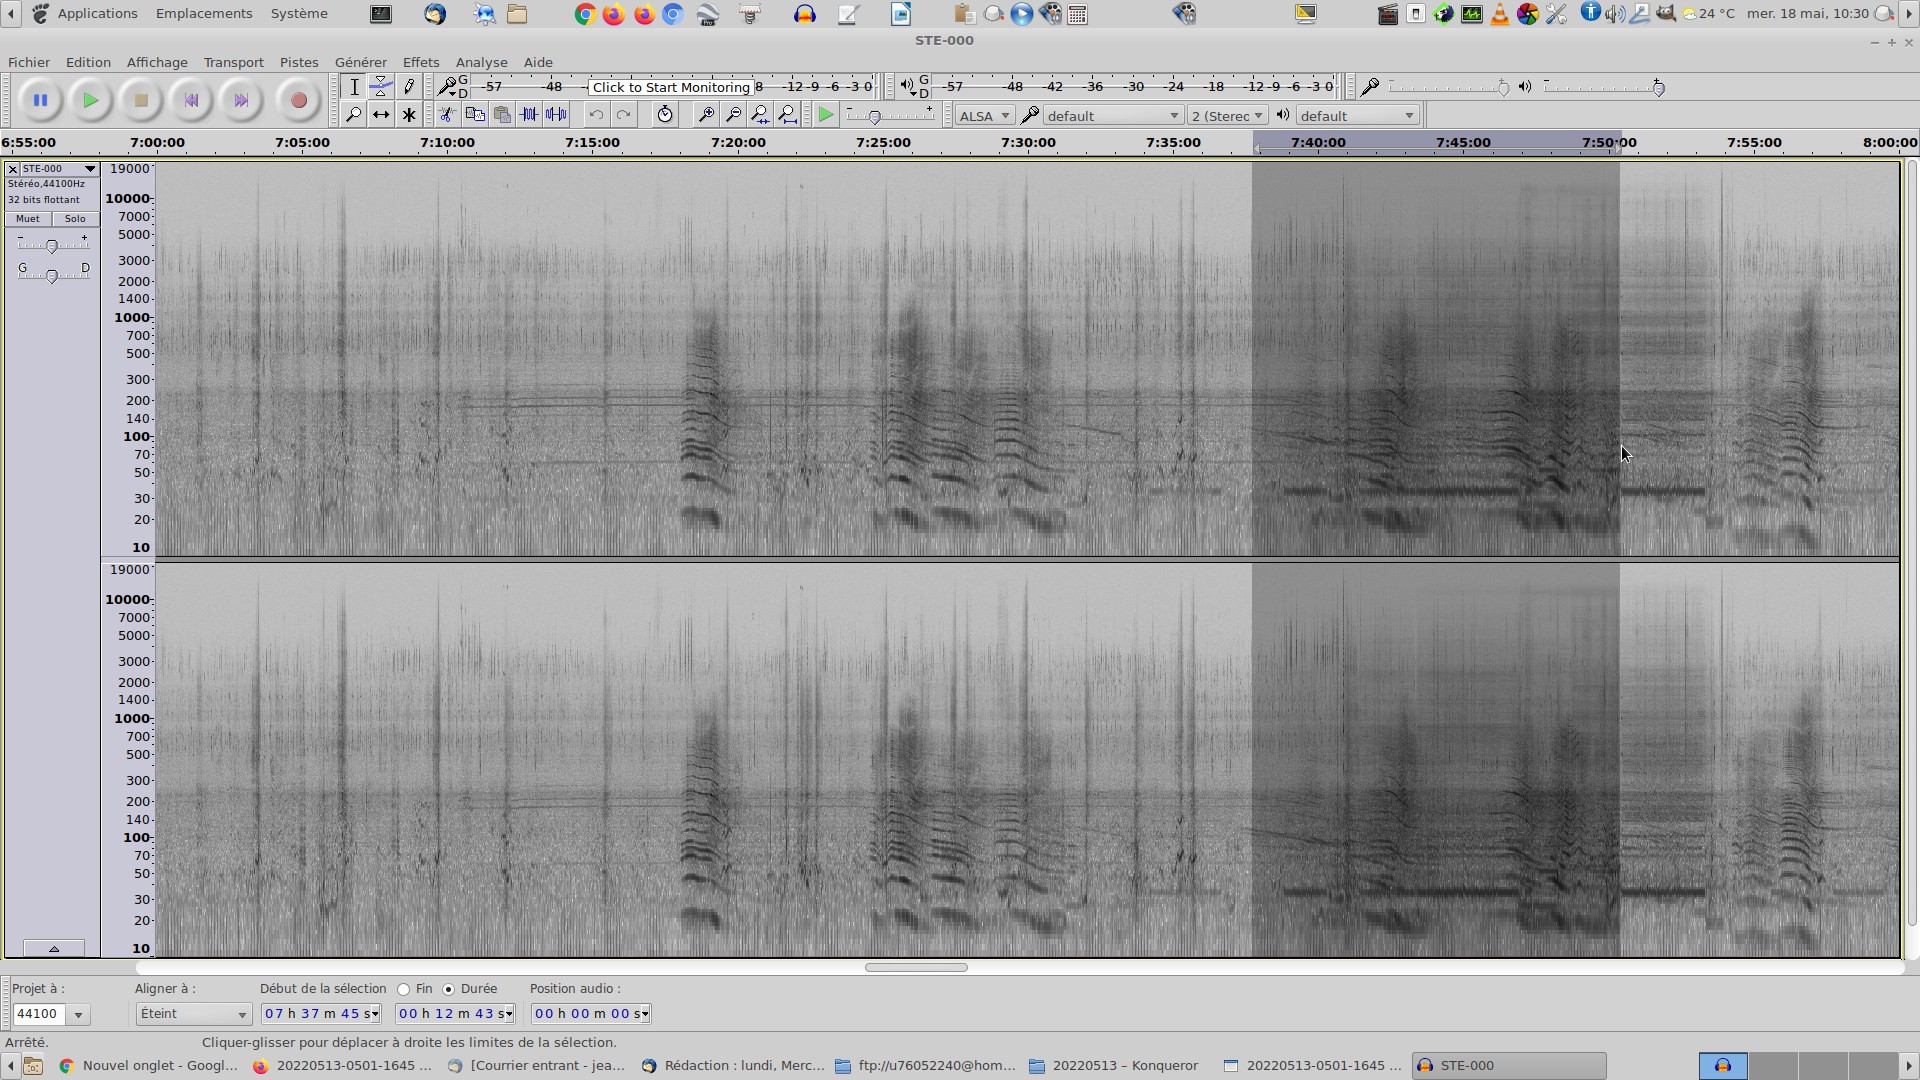Screen dimensions: 1920x1080
Task: Toggle the Solo button on track
Action: 75,219
